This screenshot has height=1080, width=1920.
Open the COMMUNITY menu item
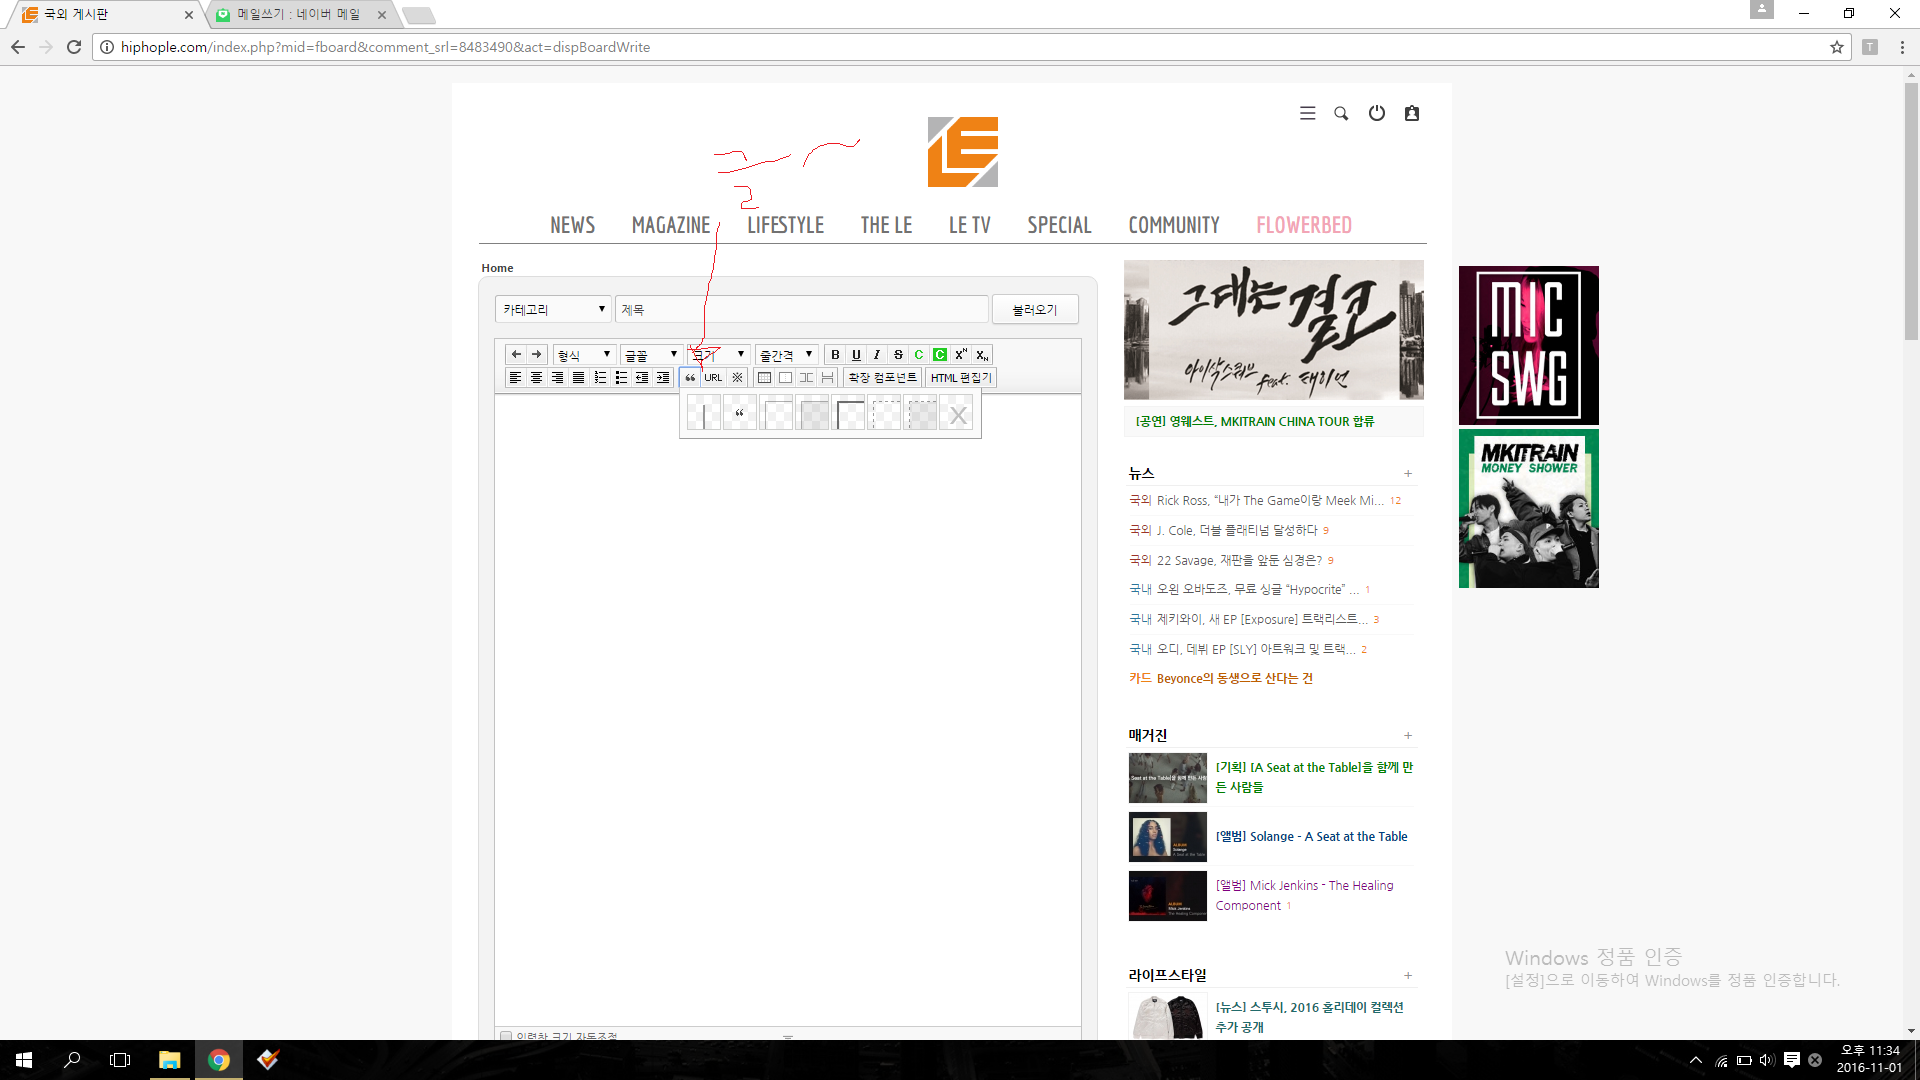point(1174,226)
